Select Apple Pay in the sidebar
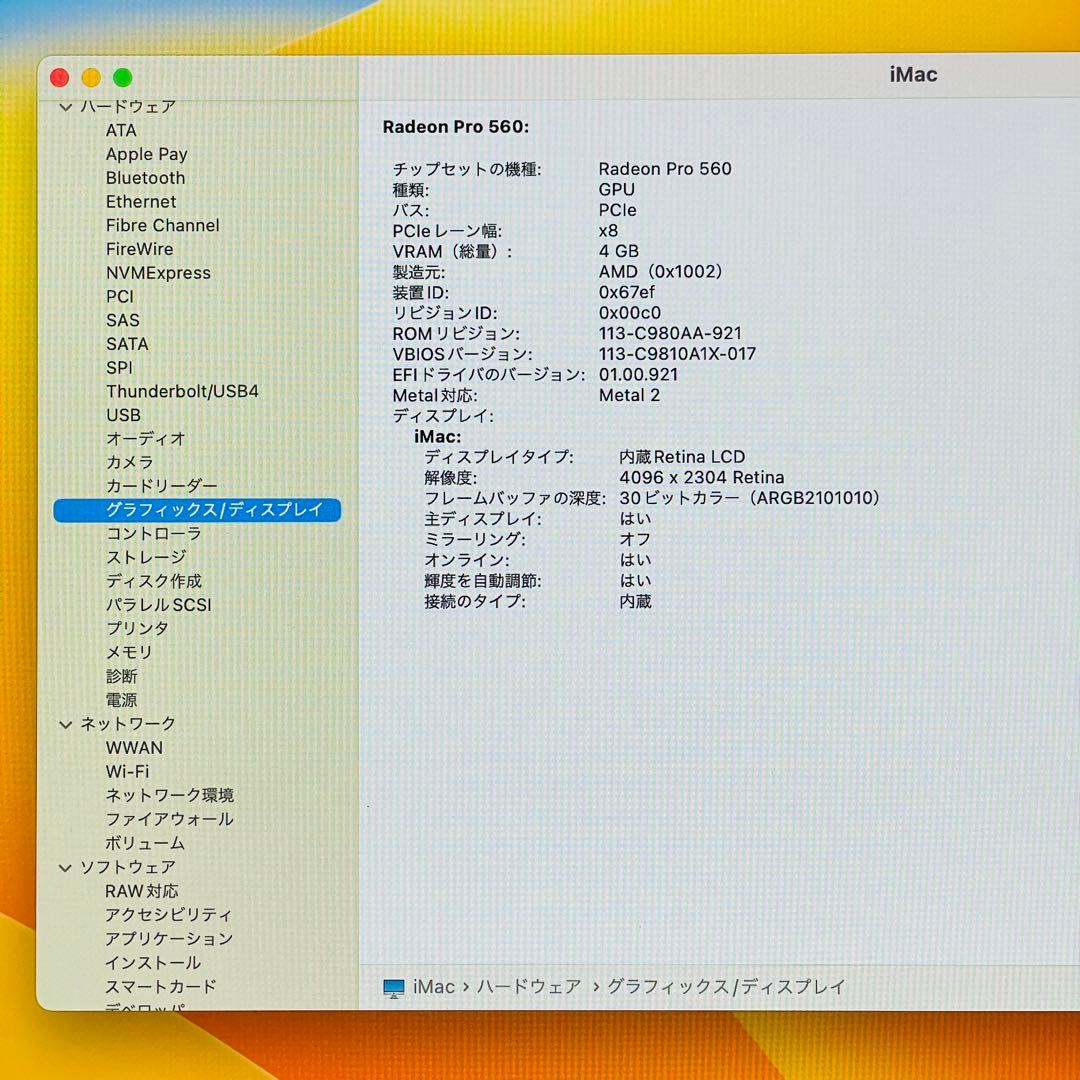1080x1080 pixels. [x=146, y=153]
